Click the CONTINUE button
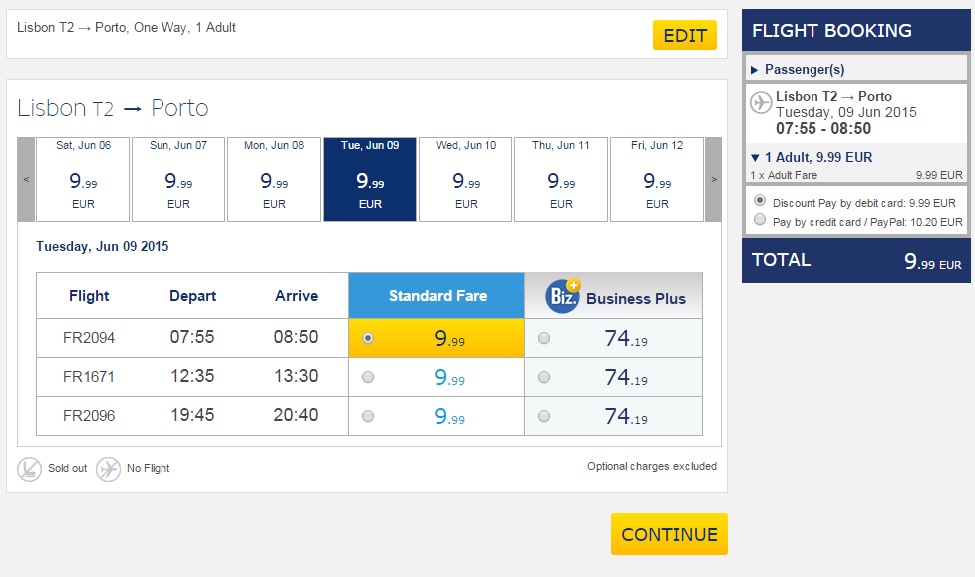The height and width of the screenshot is (577, 975). click(x=669, y=534)
